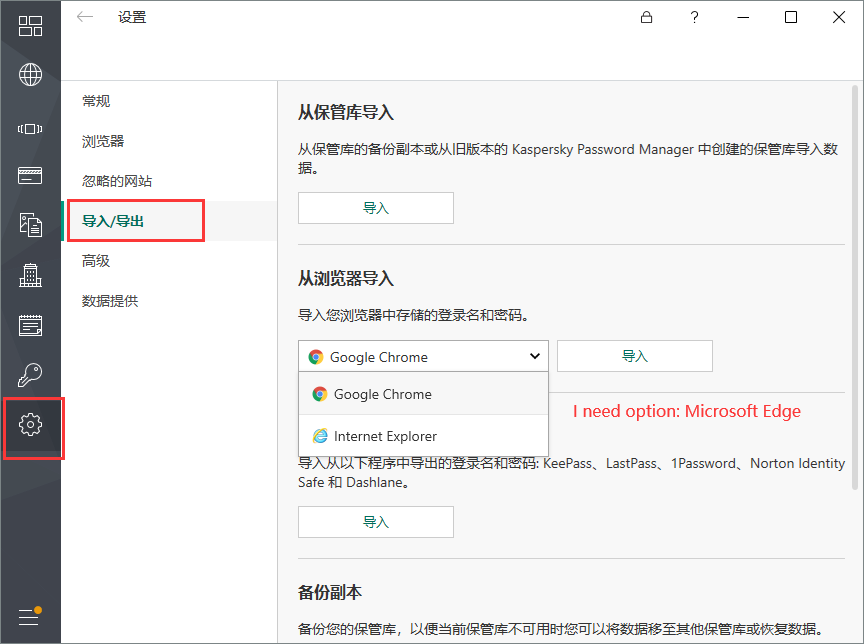Choose Internet Explorer from dropdown list

(x=423, y=436)
